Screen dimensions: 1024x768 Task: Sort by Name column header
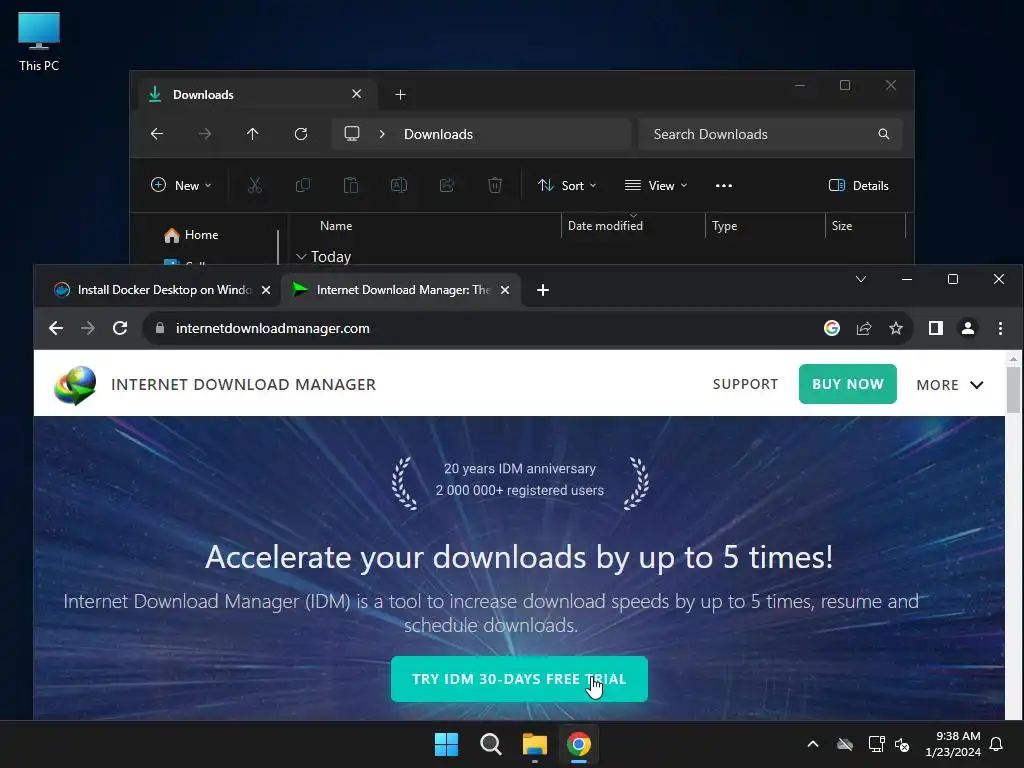[336, 226]
